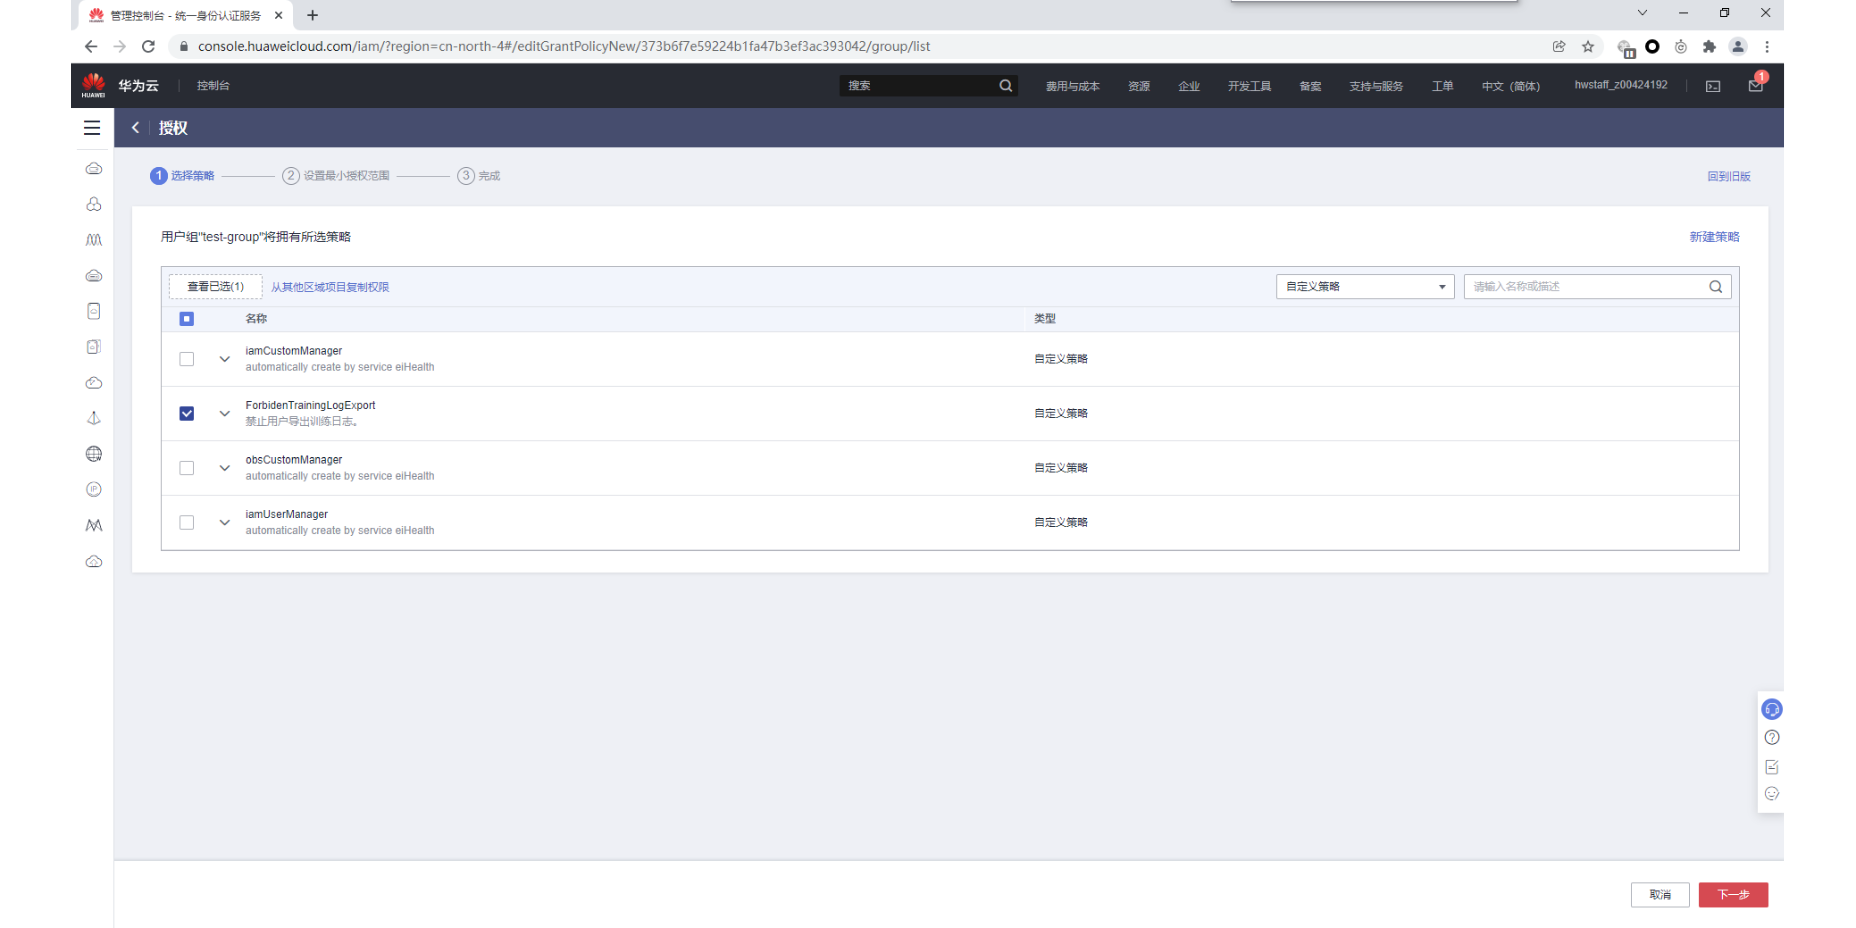Click the browser back arrow
This screenshot has width=1856, height=928.
pyautogui.click(x=91, y=46)
